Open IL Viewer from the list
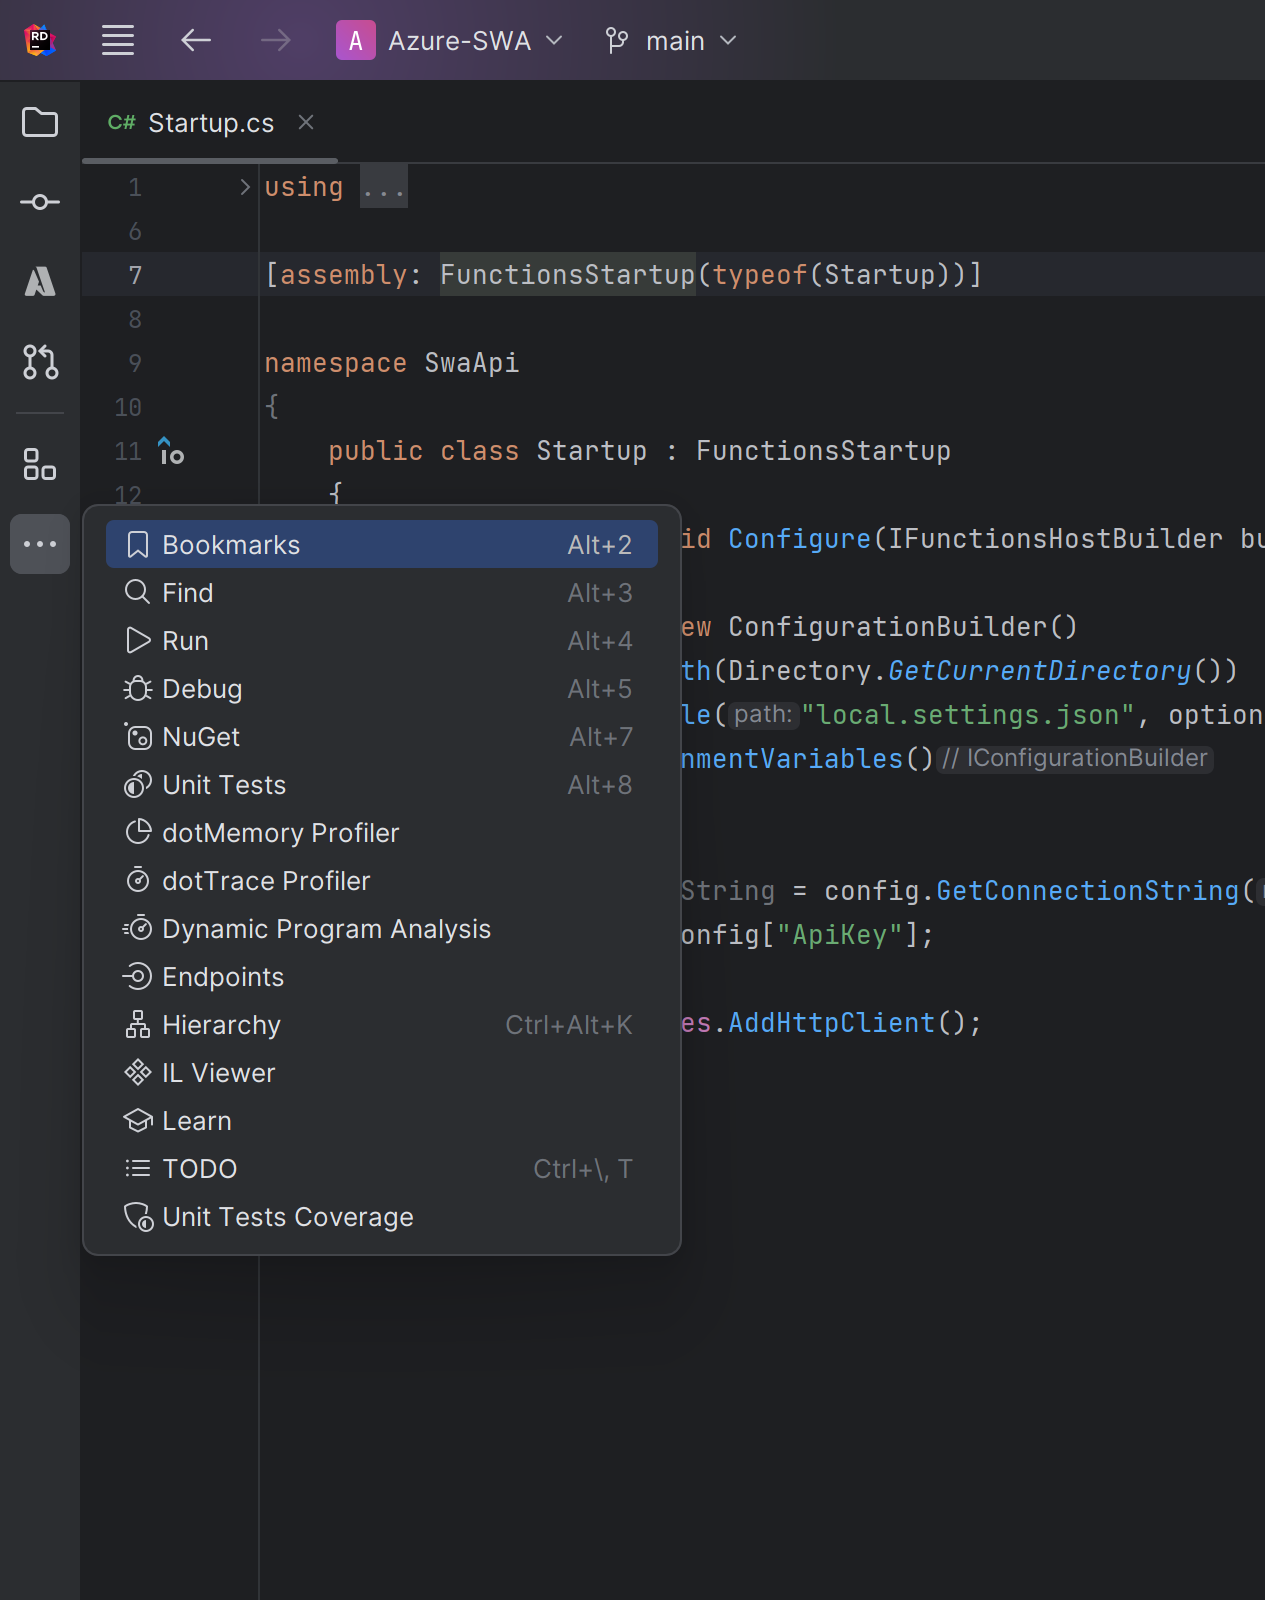This screenshot has height=1600, width=1265. point(382,1072)
